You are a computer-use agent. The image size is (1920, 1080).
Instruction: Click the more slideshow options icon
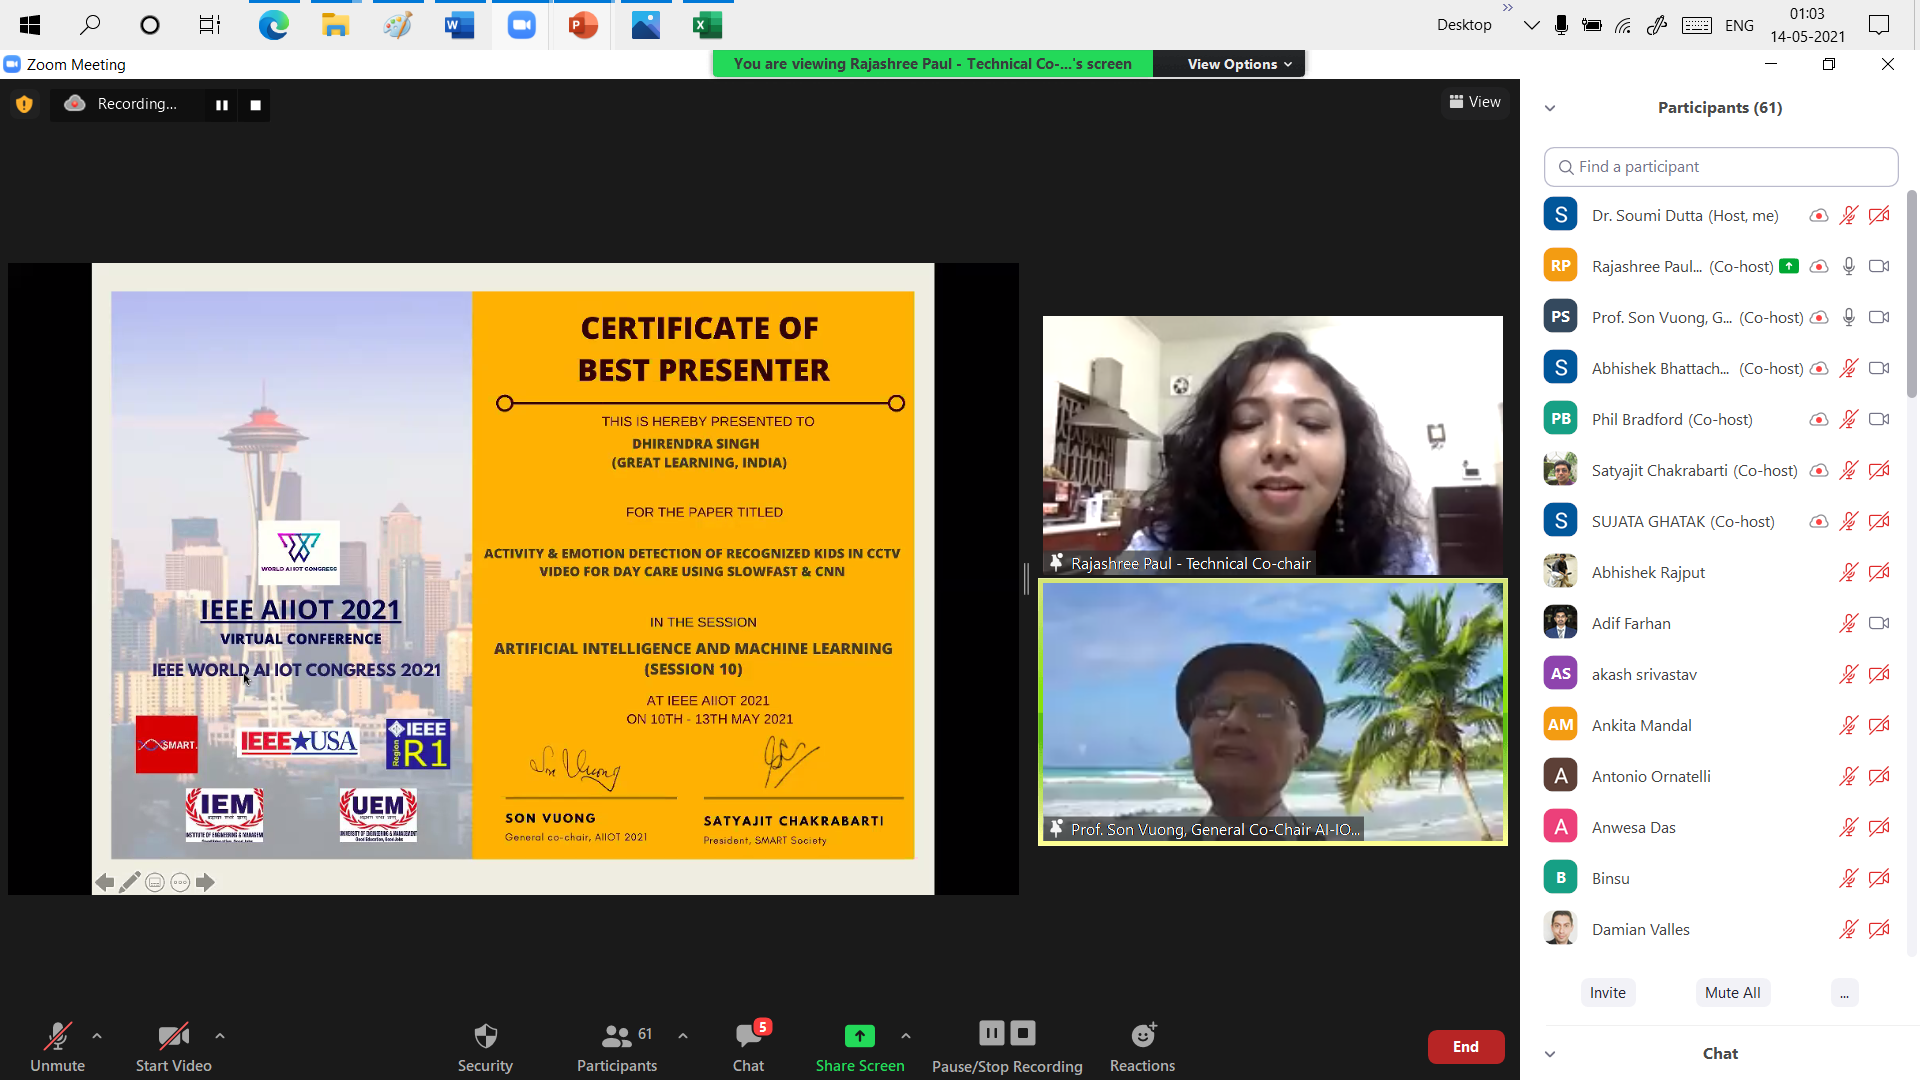[x=180, y=883]
